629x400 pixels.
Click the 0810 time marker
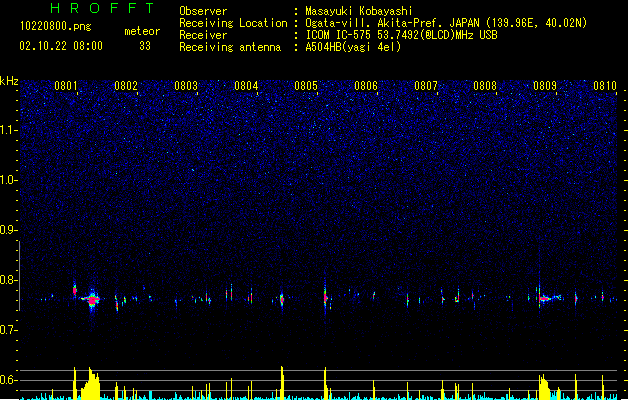coord(605,86)
